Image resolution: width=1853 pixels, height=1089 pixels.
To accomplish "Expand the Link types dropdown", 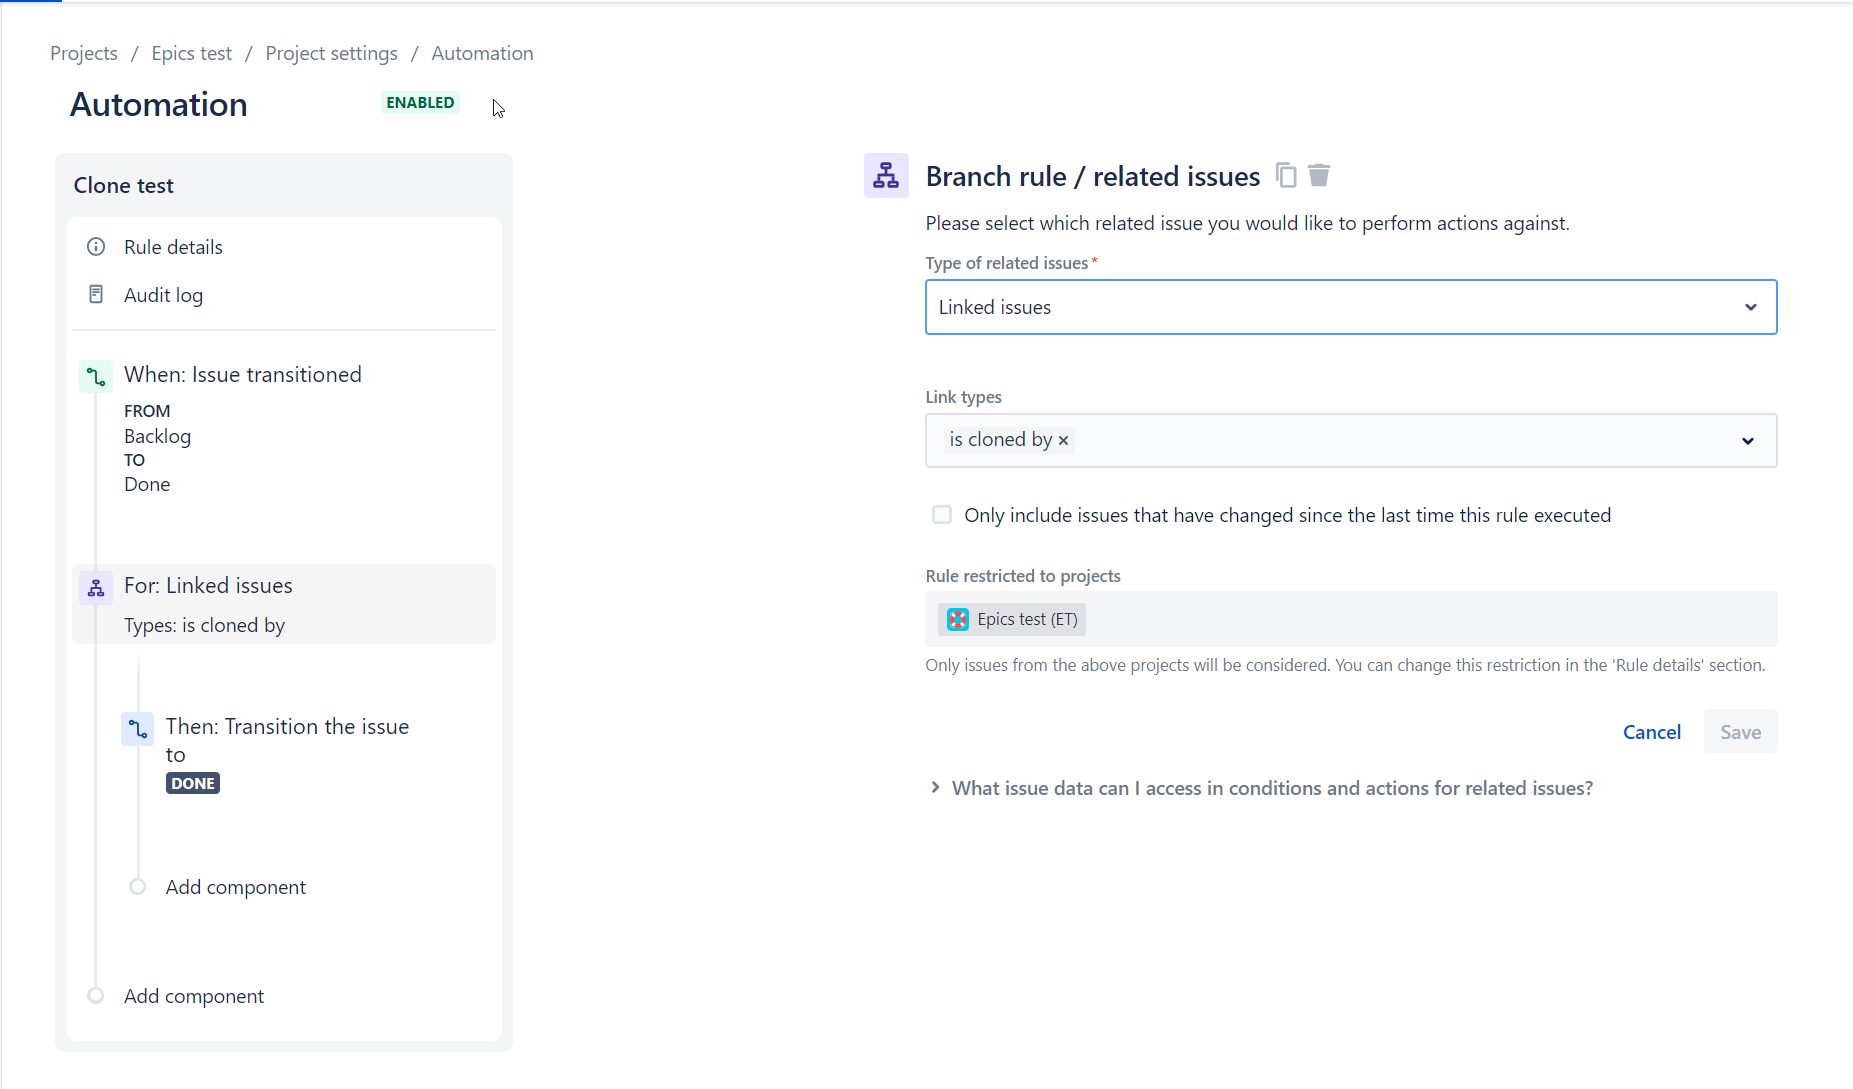I will click(1747, 440).
